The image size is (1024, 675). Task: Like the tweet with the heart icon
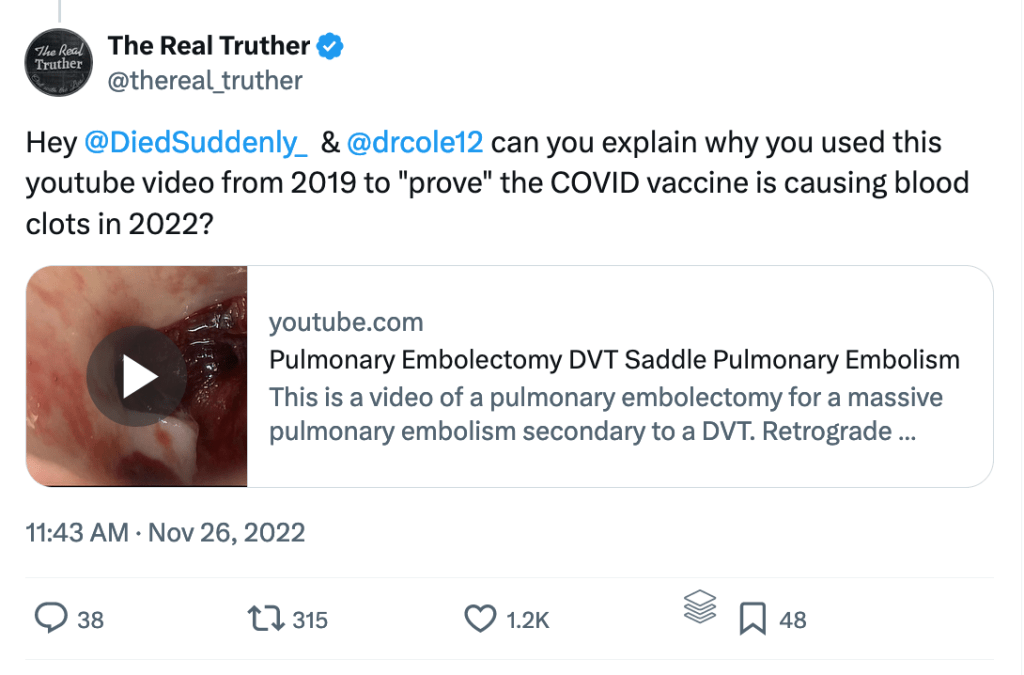481,619
